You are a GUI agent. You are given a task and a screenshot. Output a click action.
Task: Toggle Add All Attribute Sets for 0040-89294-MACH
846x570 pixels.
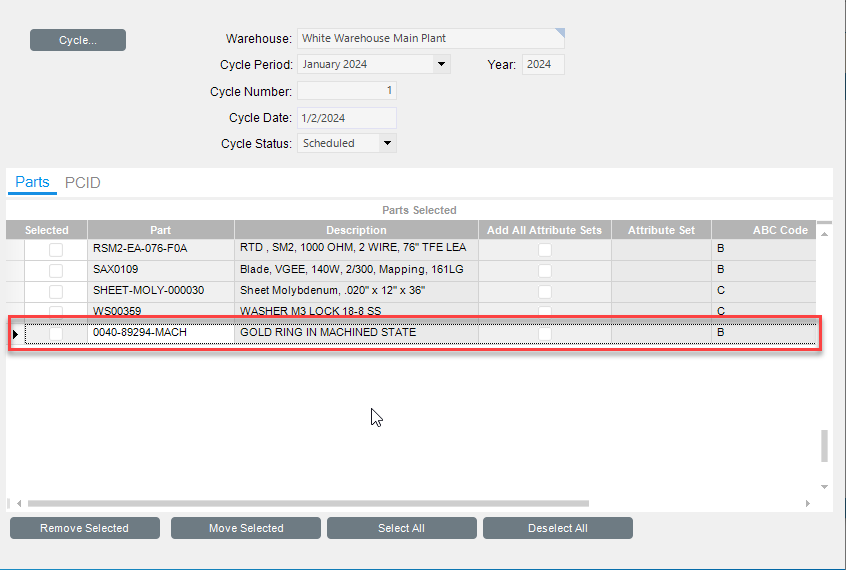(x=545, y=334)
